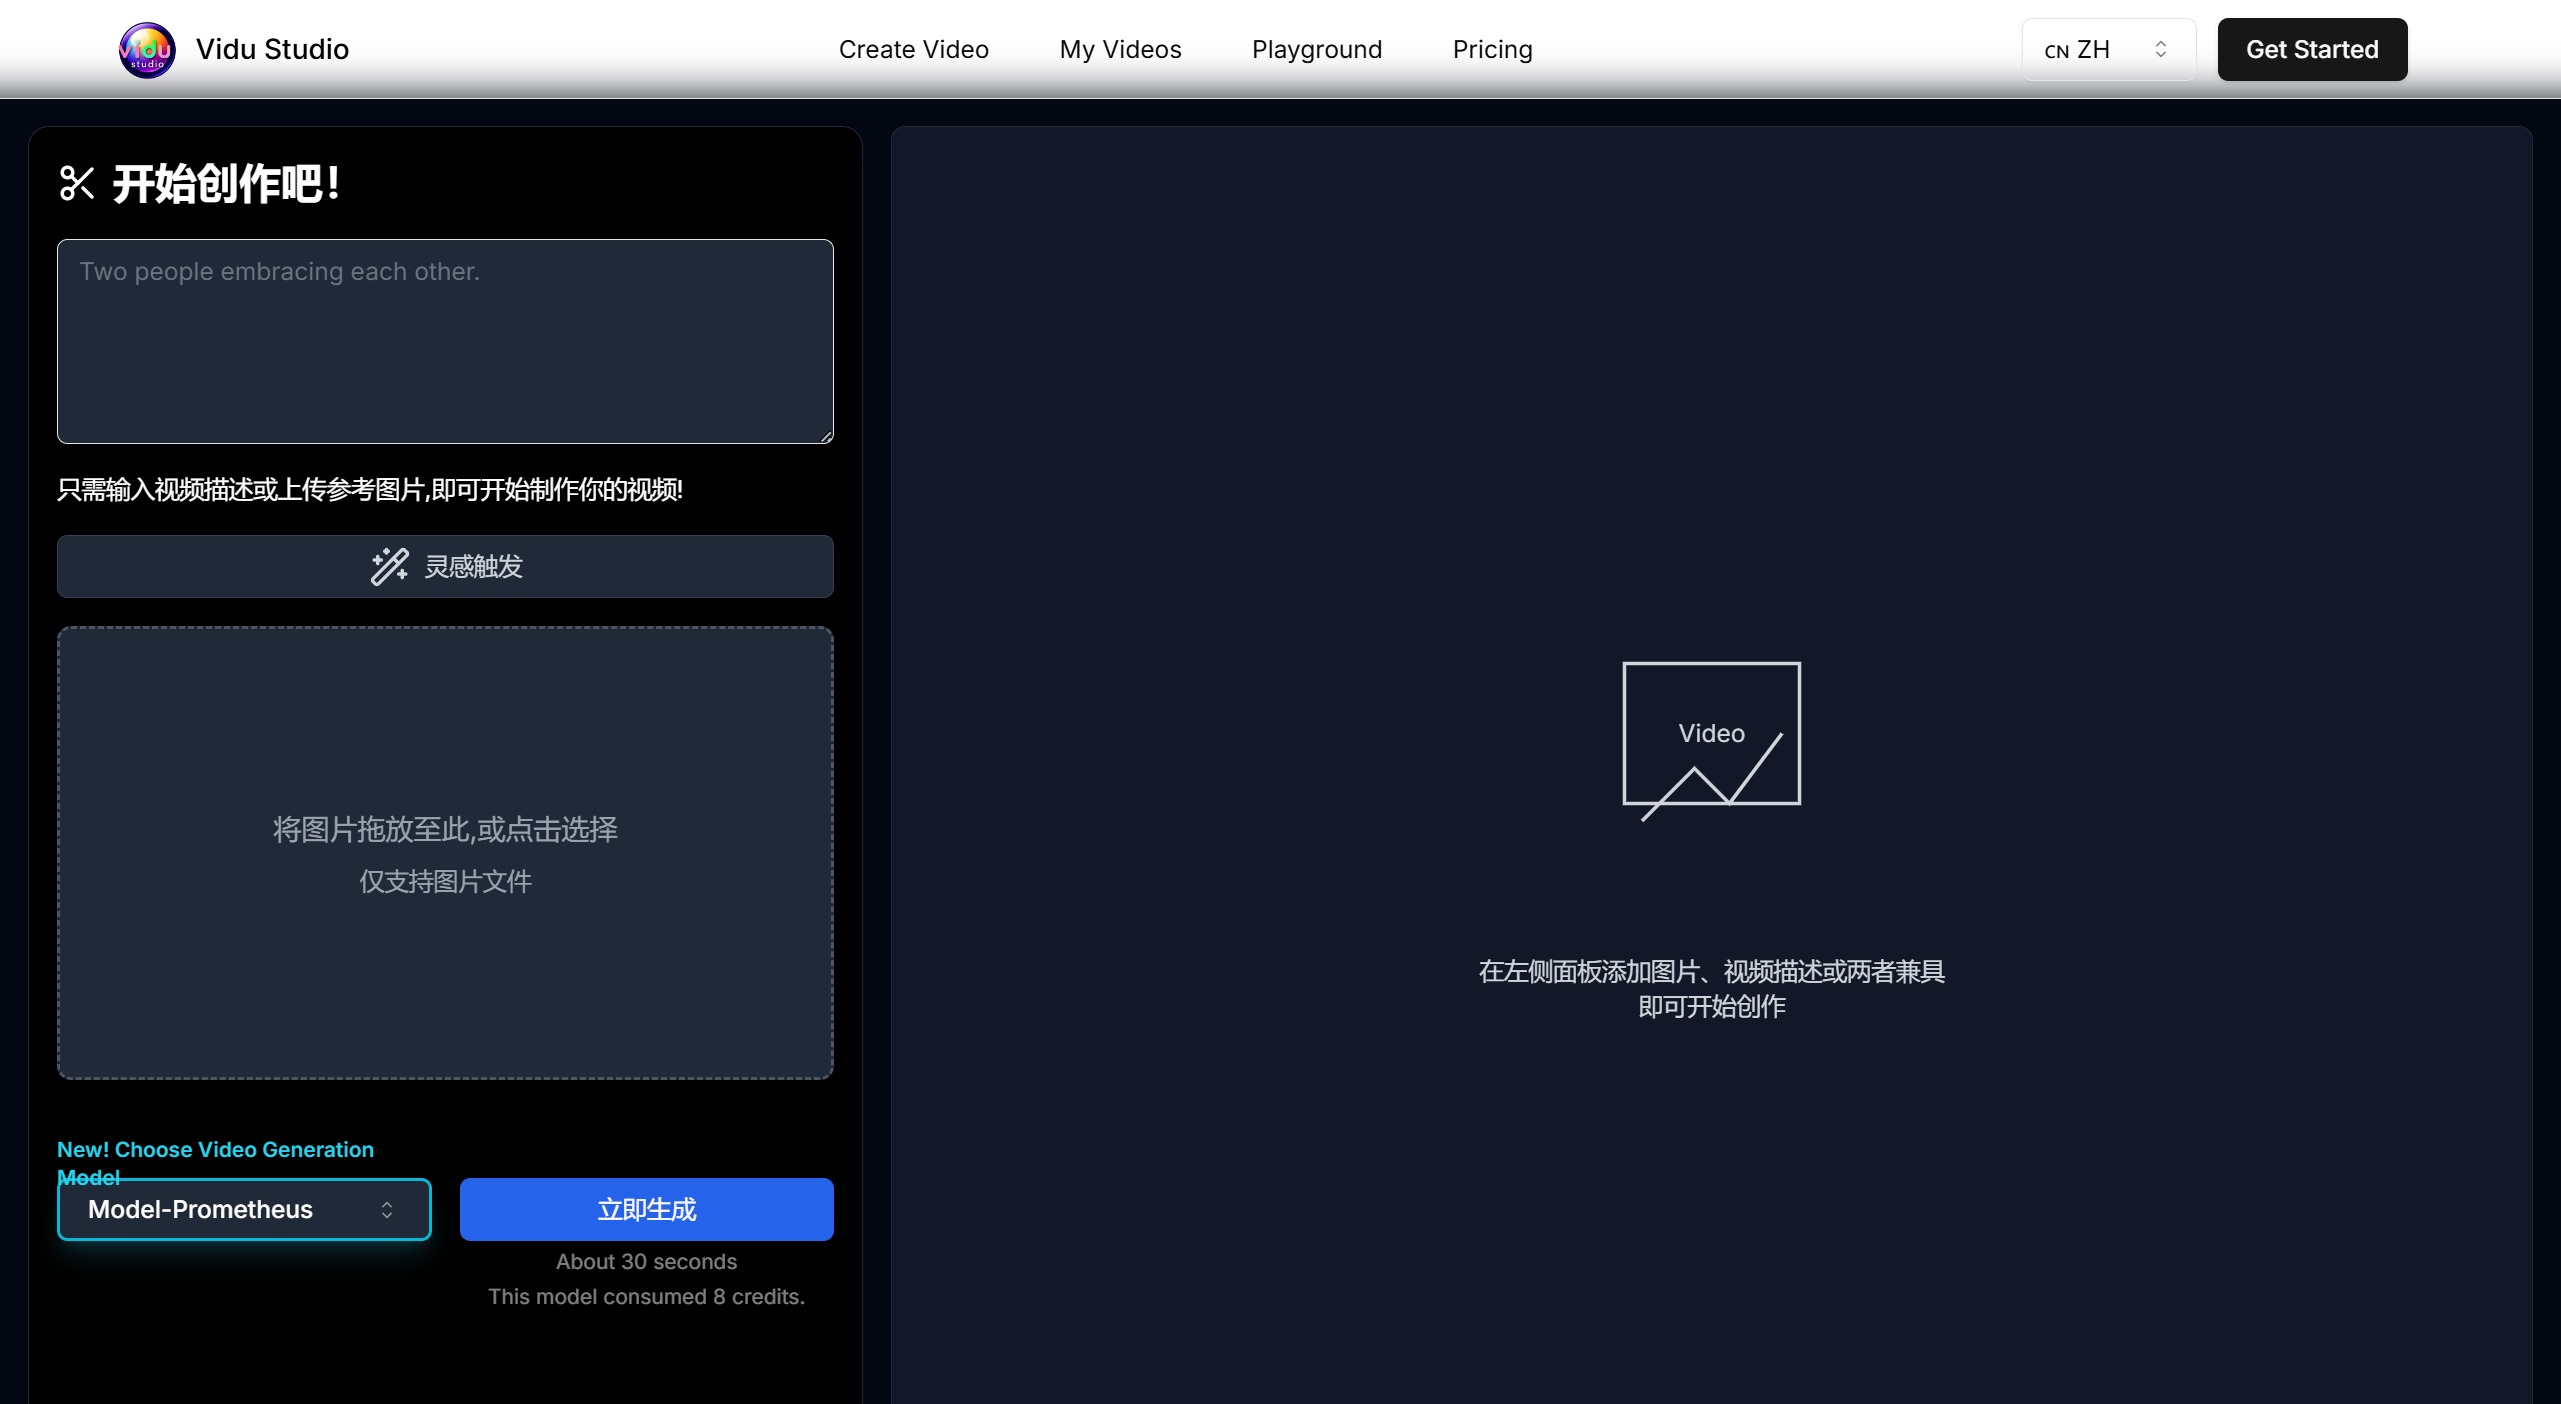Navigate to Pricing page
This screenshot has width=2561, height=1404.
coord(1492,50)
